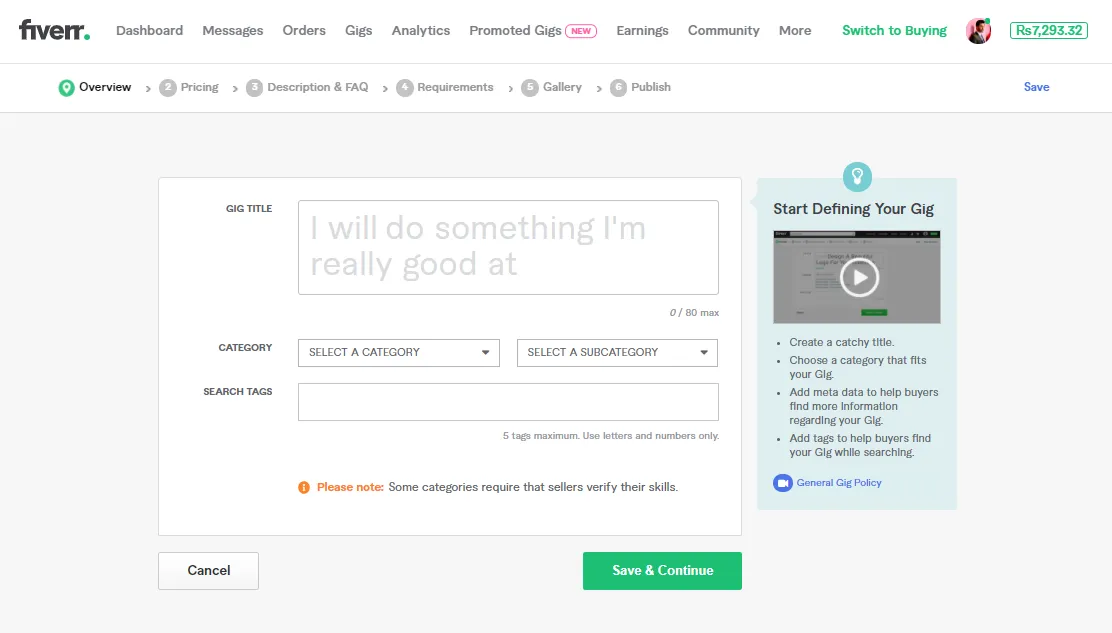
Task: Click the '0 / 80 max' character counter
Action: [694, 313]
